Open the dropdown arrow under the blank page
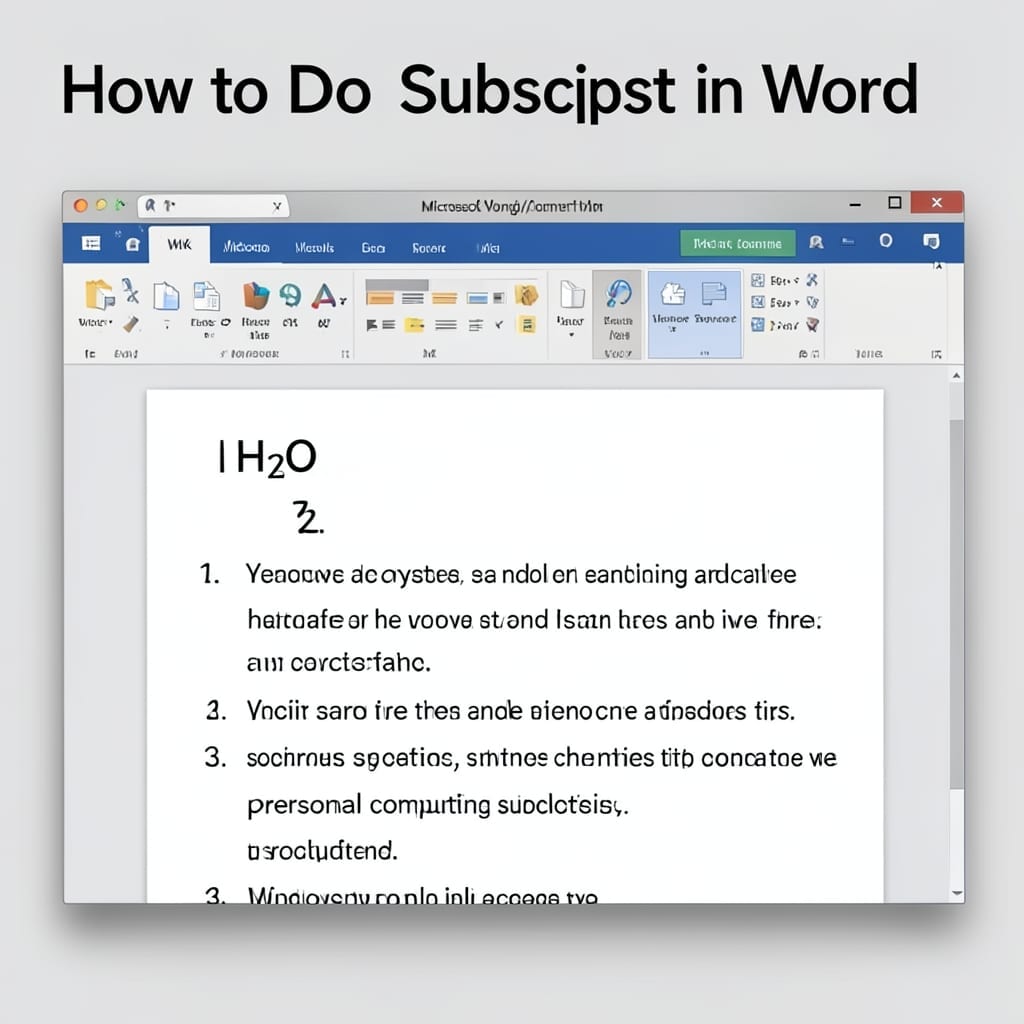1024x1024 pixels. tap(571, 335)
